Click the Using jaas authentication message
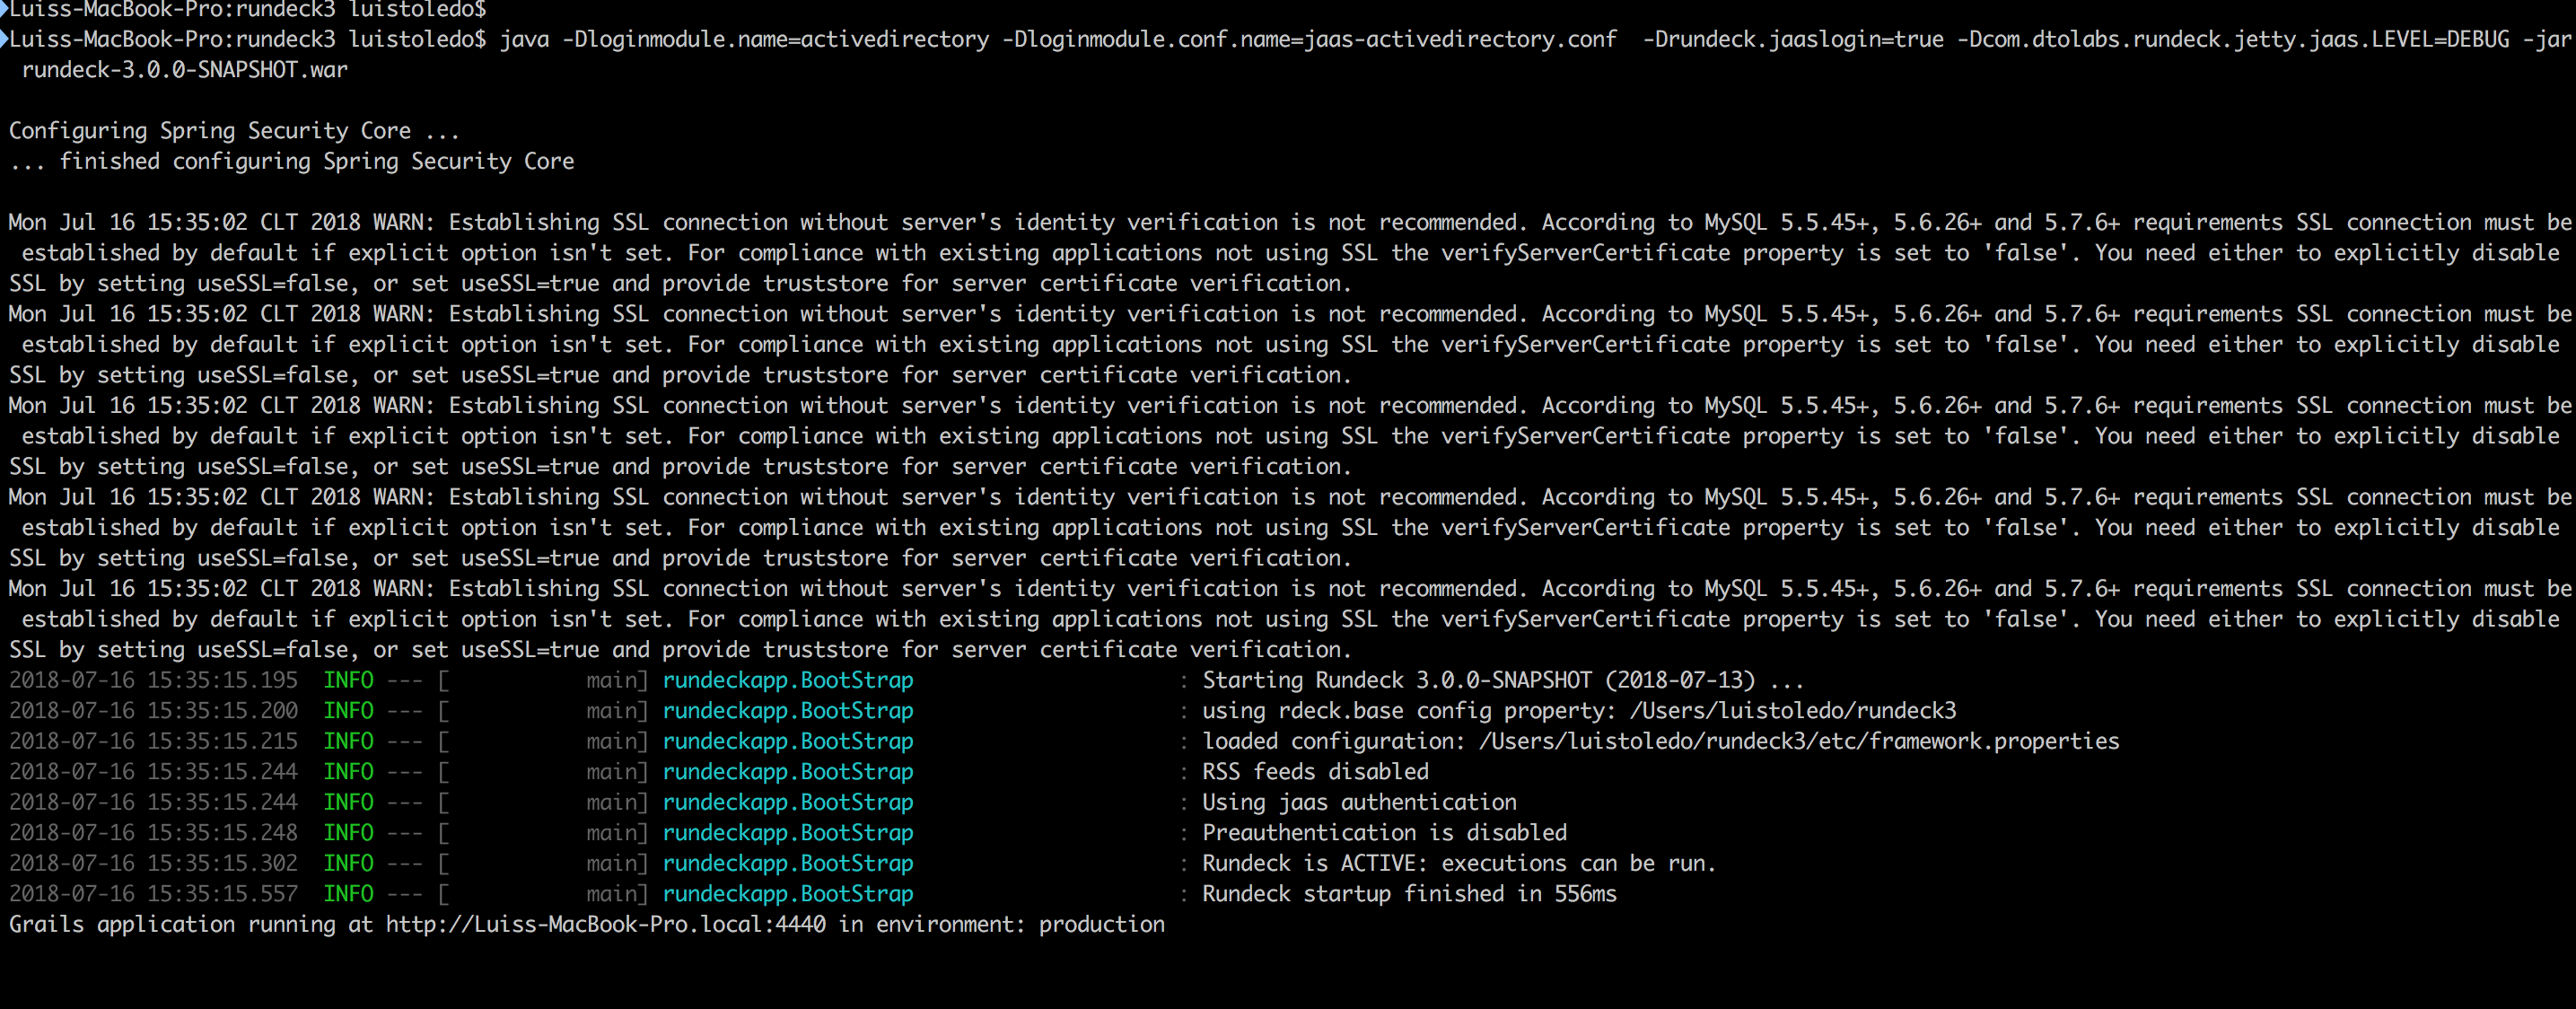Viewport: 2576px width, 1009px height. click(1360, 803)
